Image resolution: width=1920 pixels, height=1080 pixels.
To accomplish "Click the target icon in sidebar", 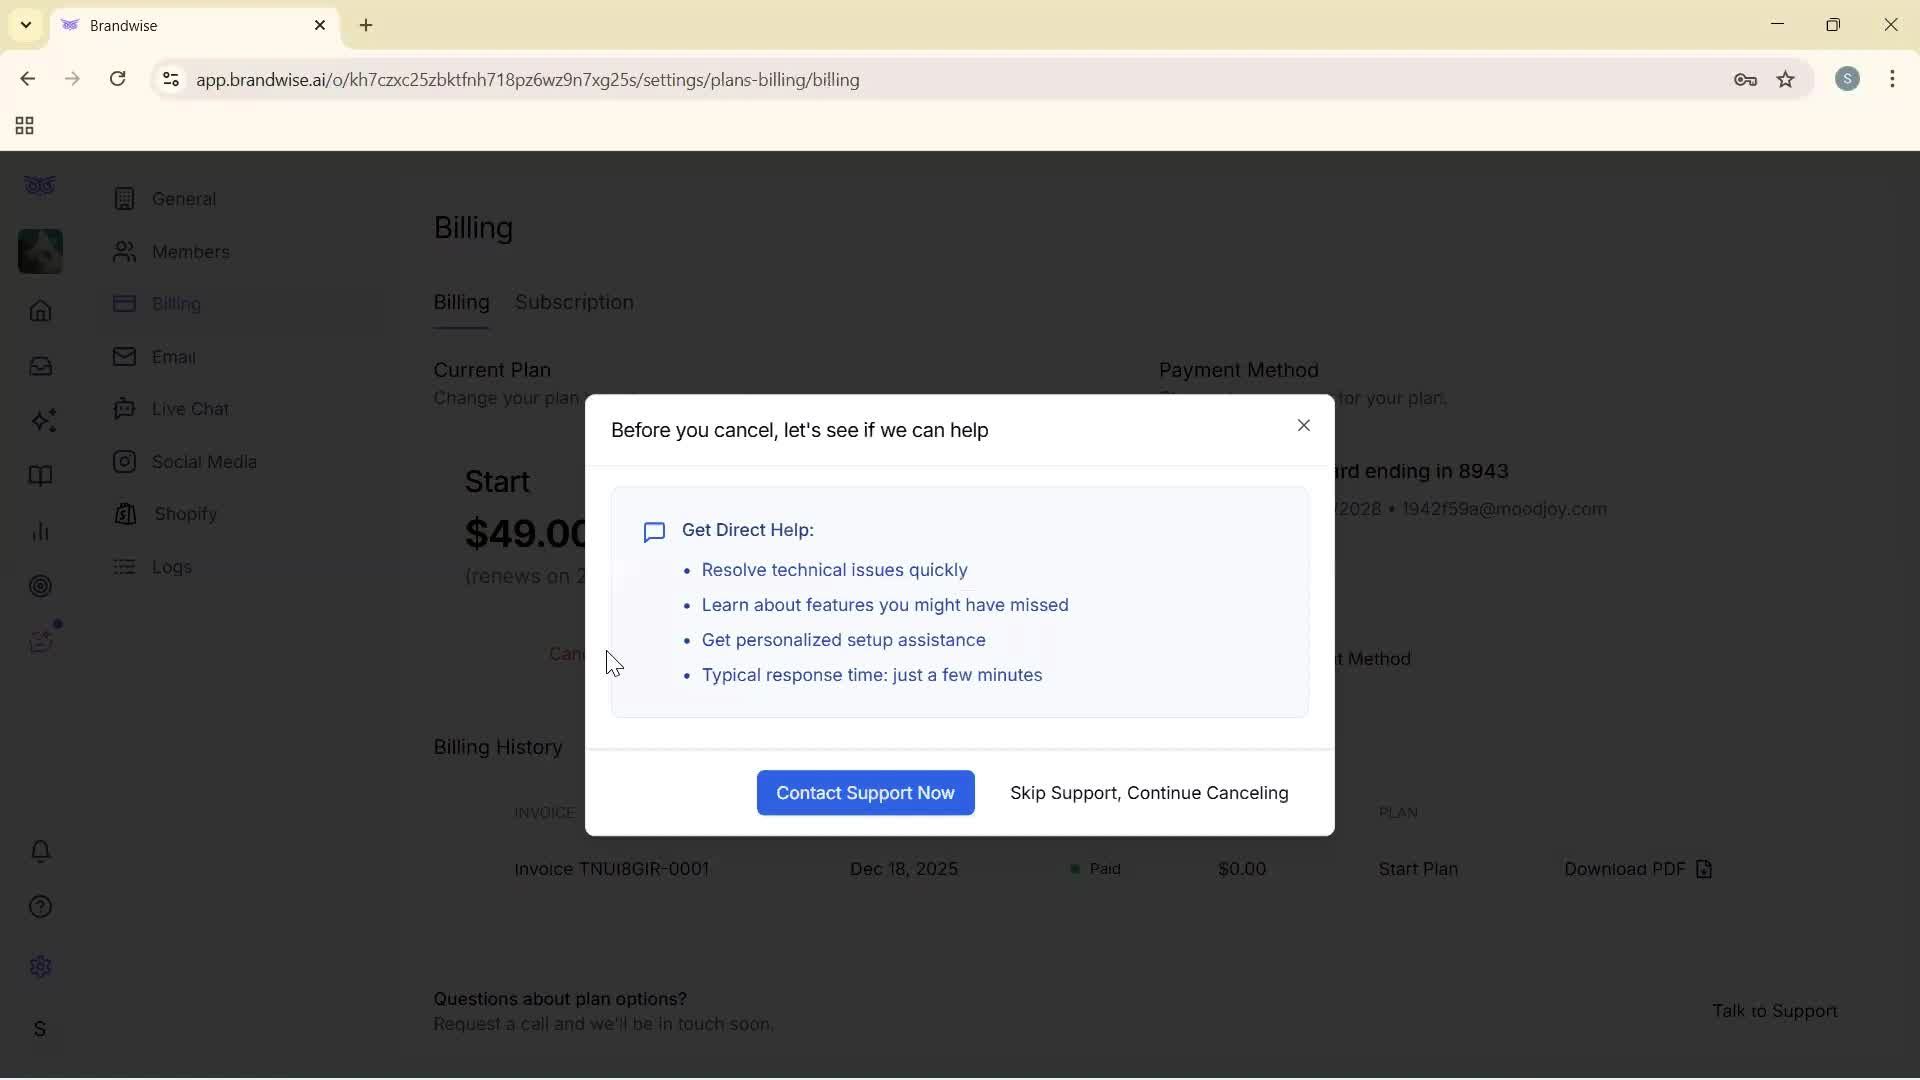I will tap(40, 586).
